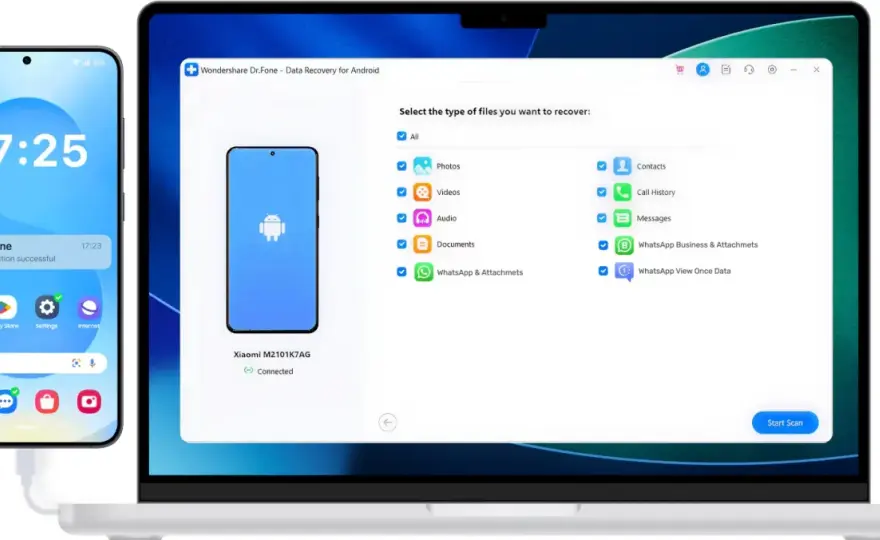Click the Documents file type icon
Screen dimensions: 880x540
pos(423,244)
